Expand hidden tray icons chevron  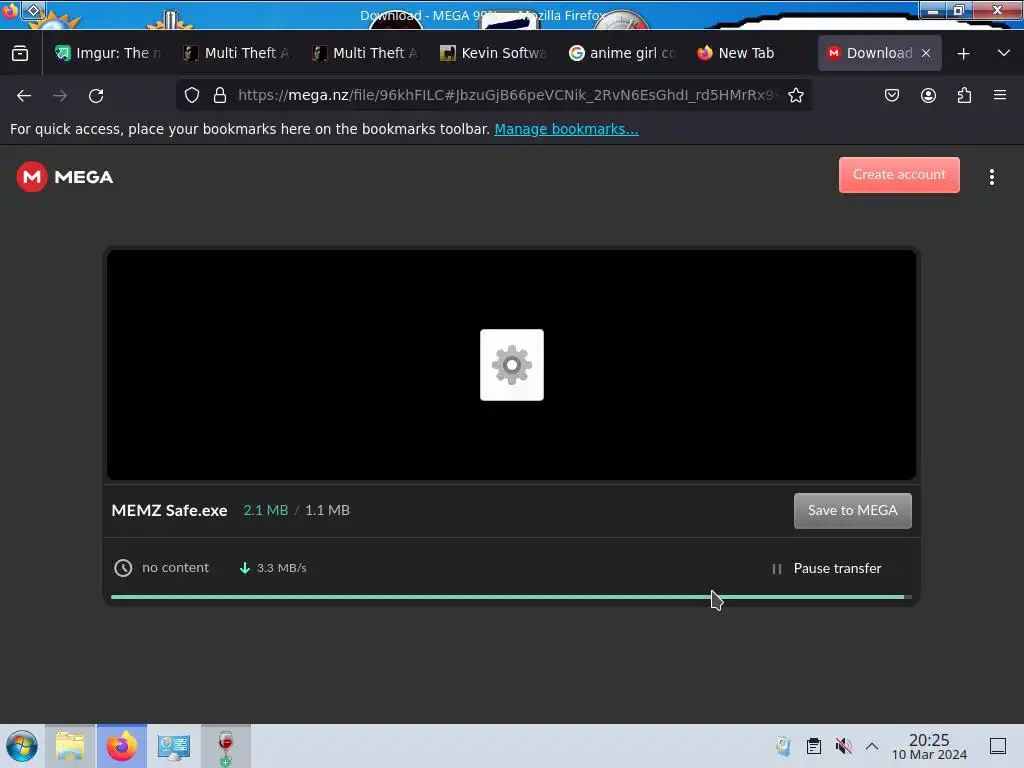(872, 746)
